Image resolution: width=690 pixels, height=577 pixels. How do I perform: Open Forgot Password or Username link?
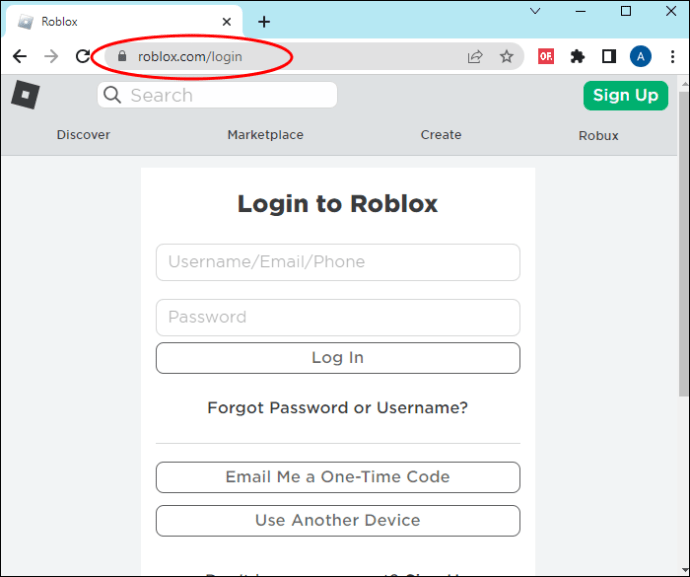tap(338, 408)
